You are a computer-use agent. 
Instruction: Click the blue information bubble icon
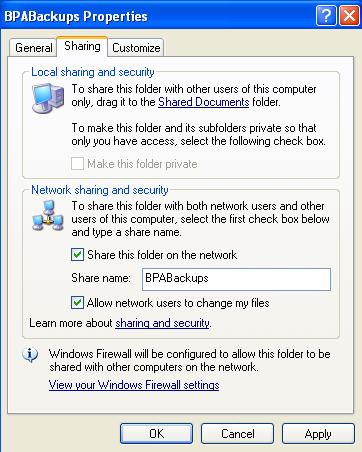coord(30,355)
